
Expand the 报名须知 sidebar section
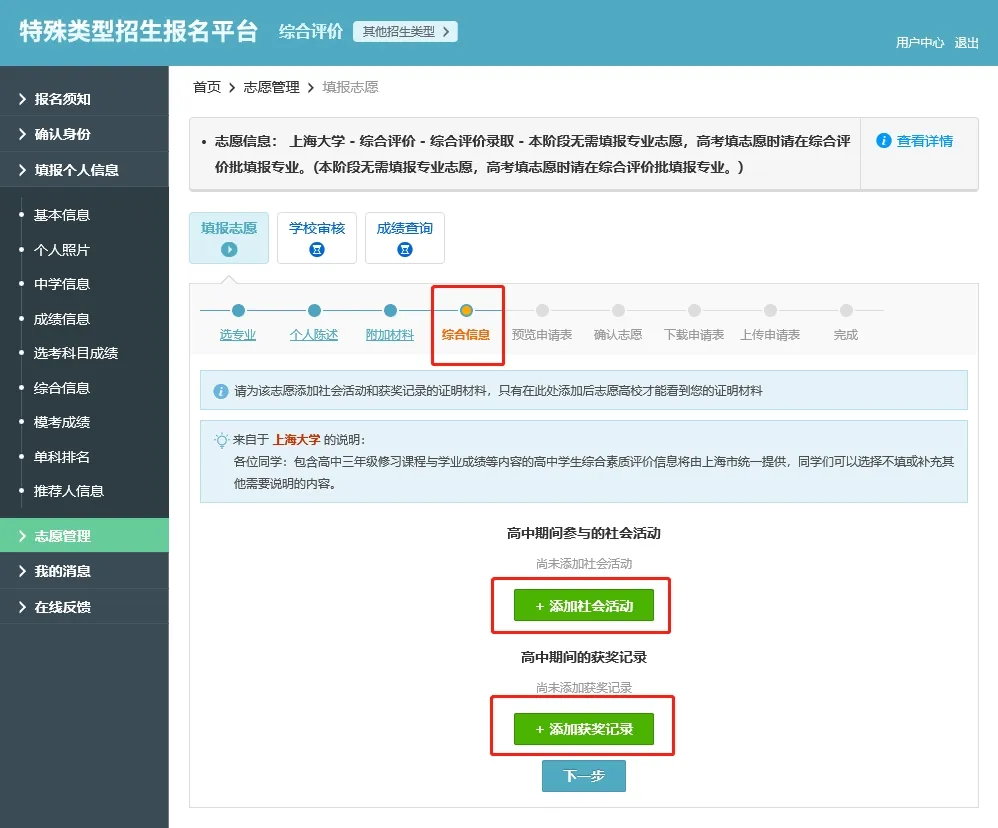point(84,99)
